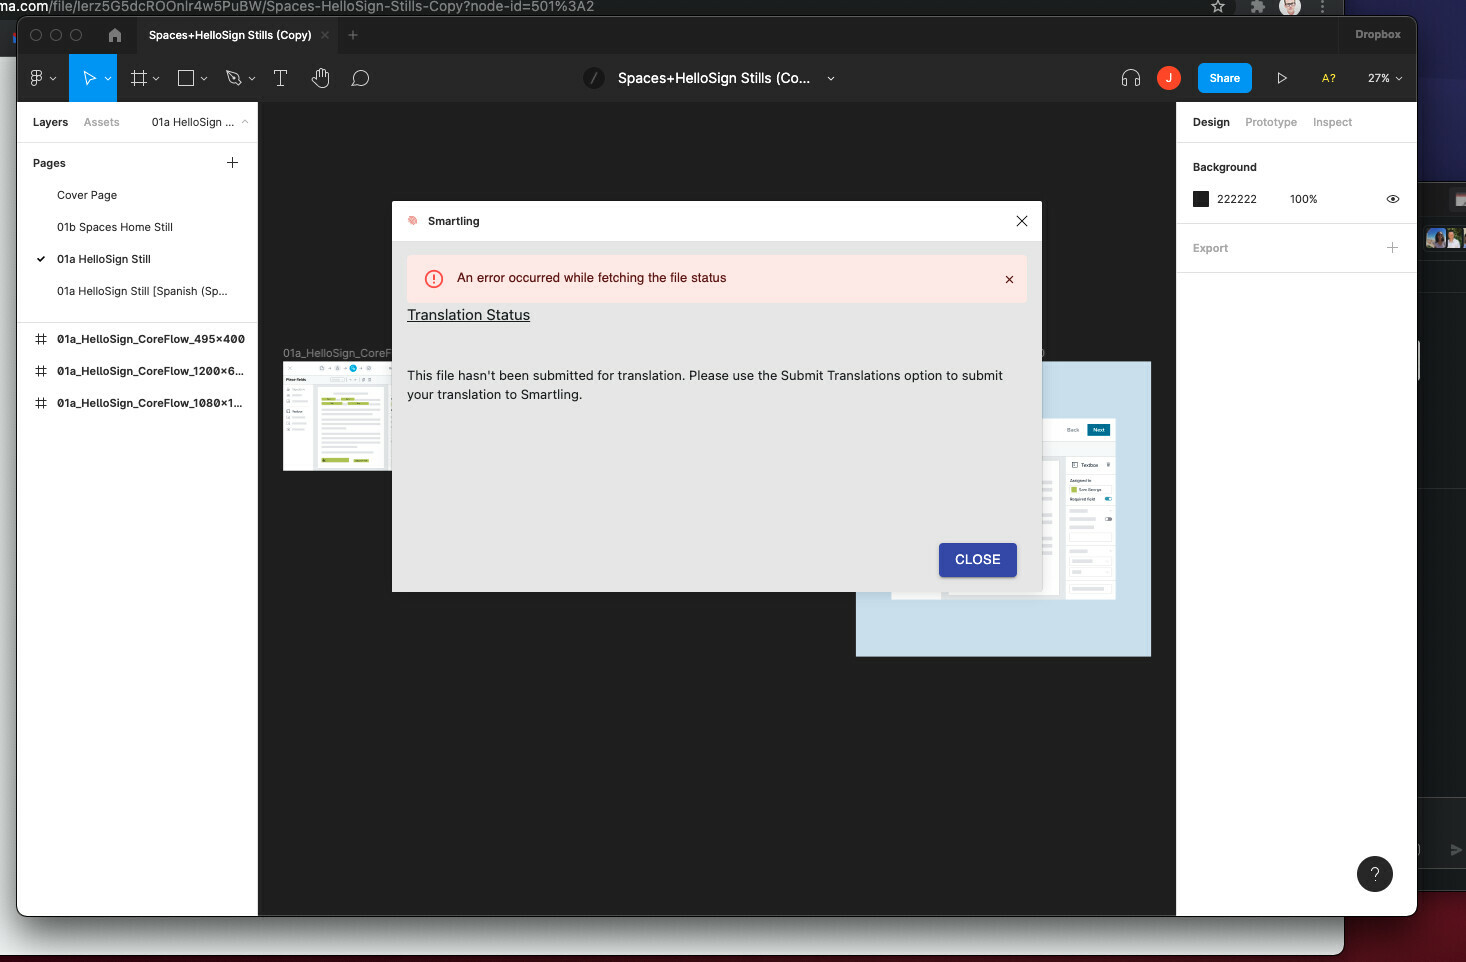Viewport: 1466px width, 962px height.
Task: Click browser bookmark star icon
Action: (x=1218, y=6)
